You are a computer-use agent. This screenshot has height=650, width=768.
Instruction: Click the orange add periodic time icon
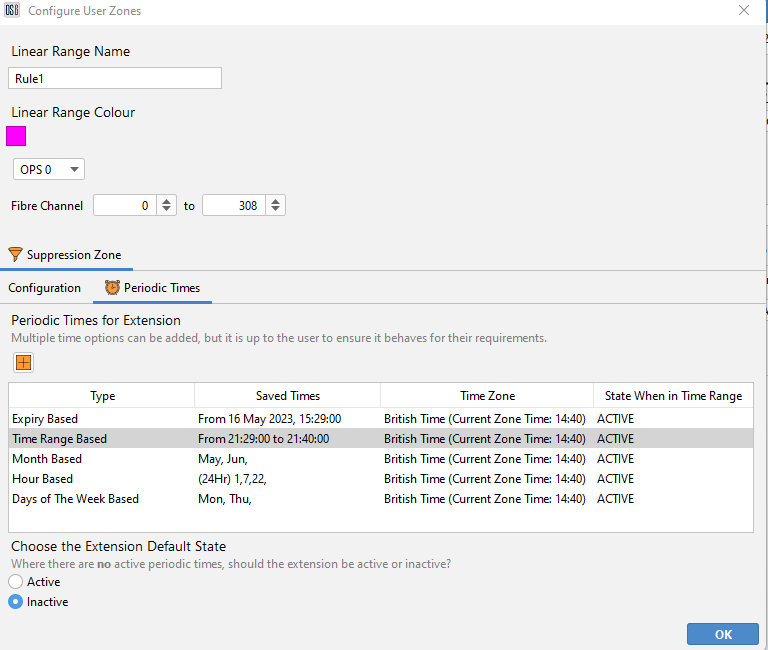(x=22, y=362)
